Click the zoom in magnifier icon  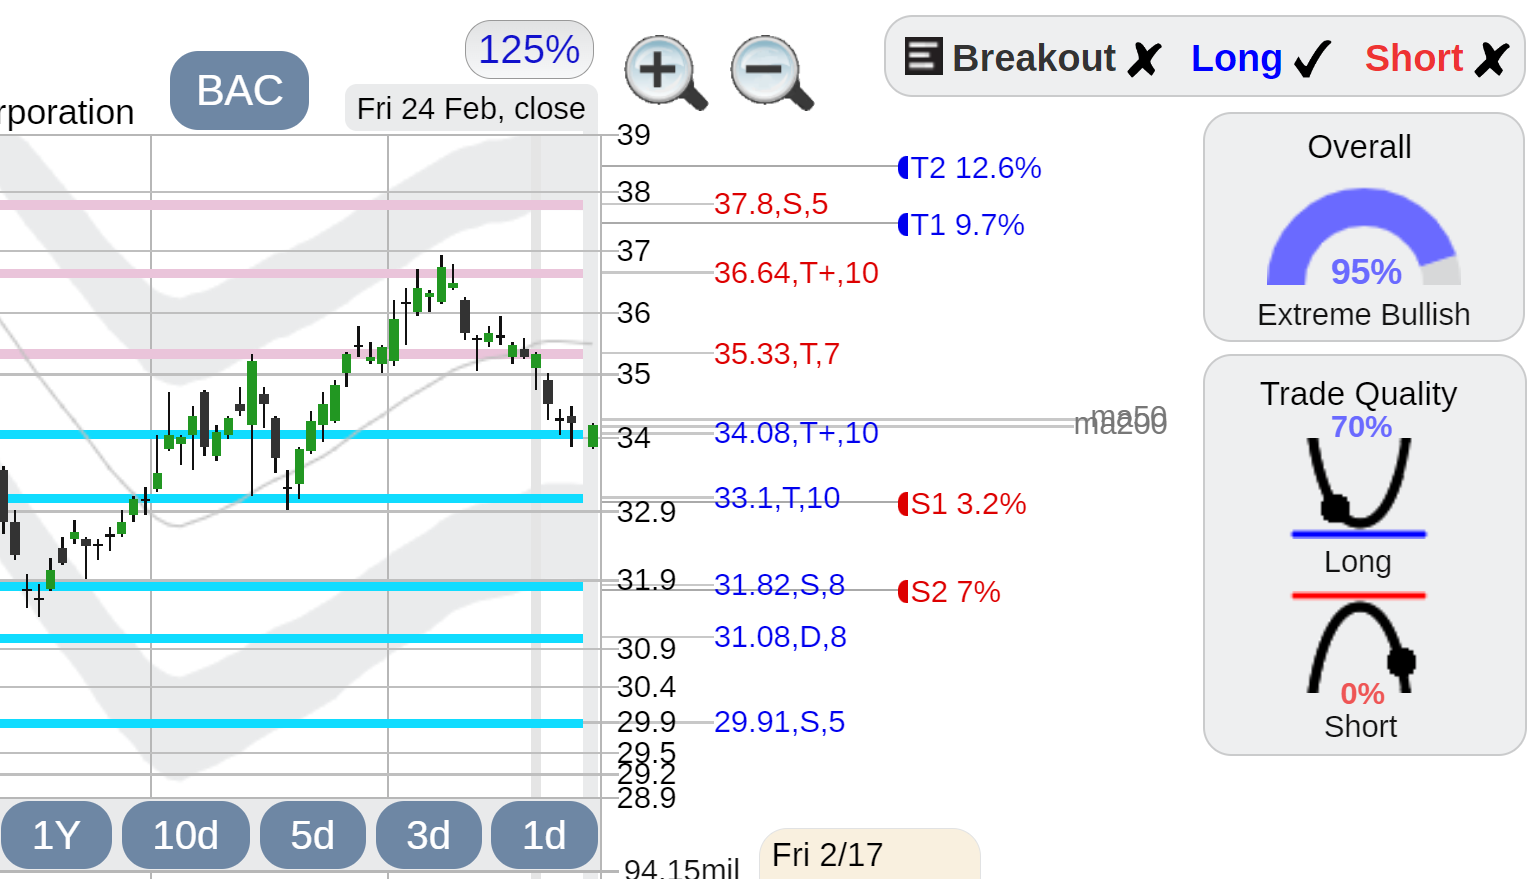[665, 72]
